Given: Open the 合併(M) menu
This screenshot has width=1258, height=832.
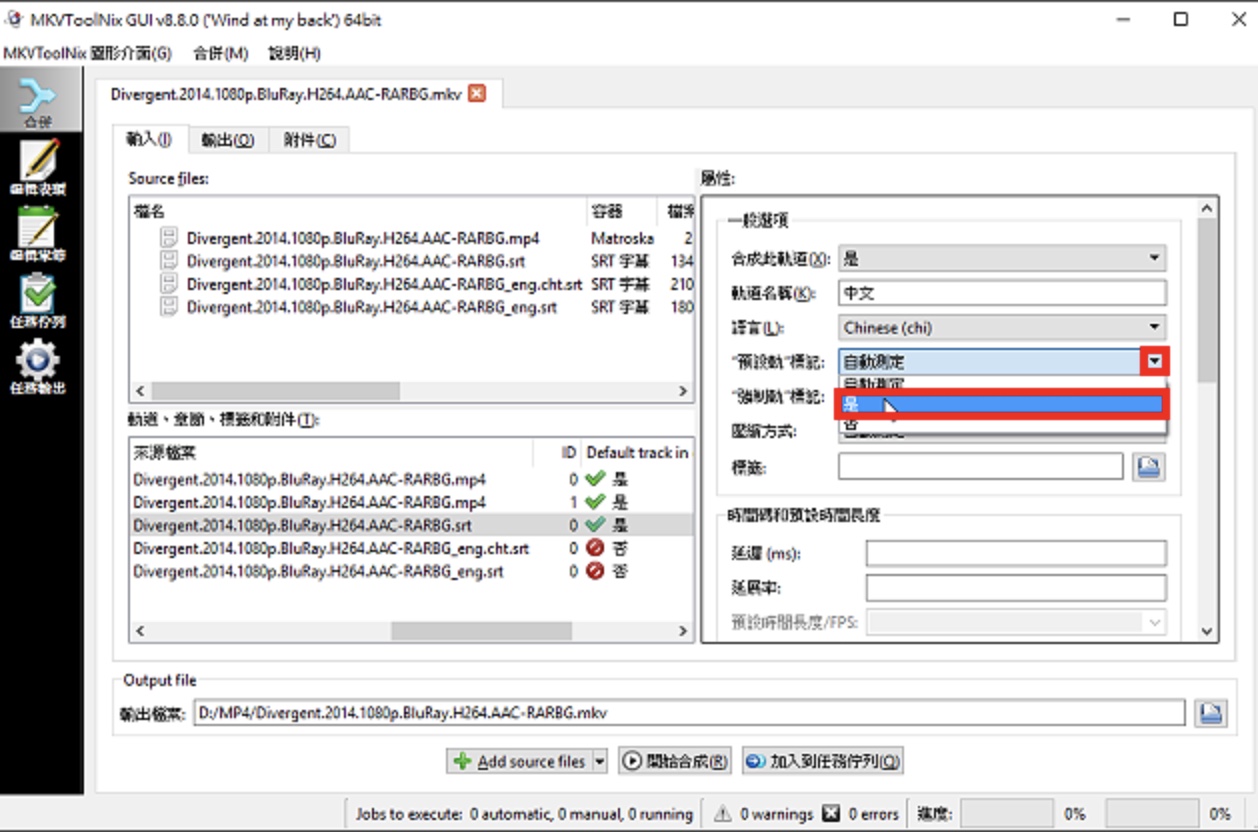Looking at the screenshot, I should (220, 53).
